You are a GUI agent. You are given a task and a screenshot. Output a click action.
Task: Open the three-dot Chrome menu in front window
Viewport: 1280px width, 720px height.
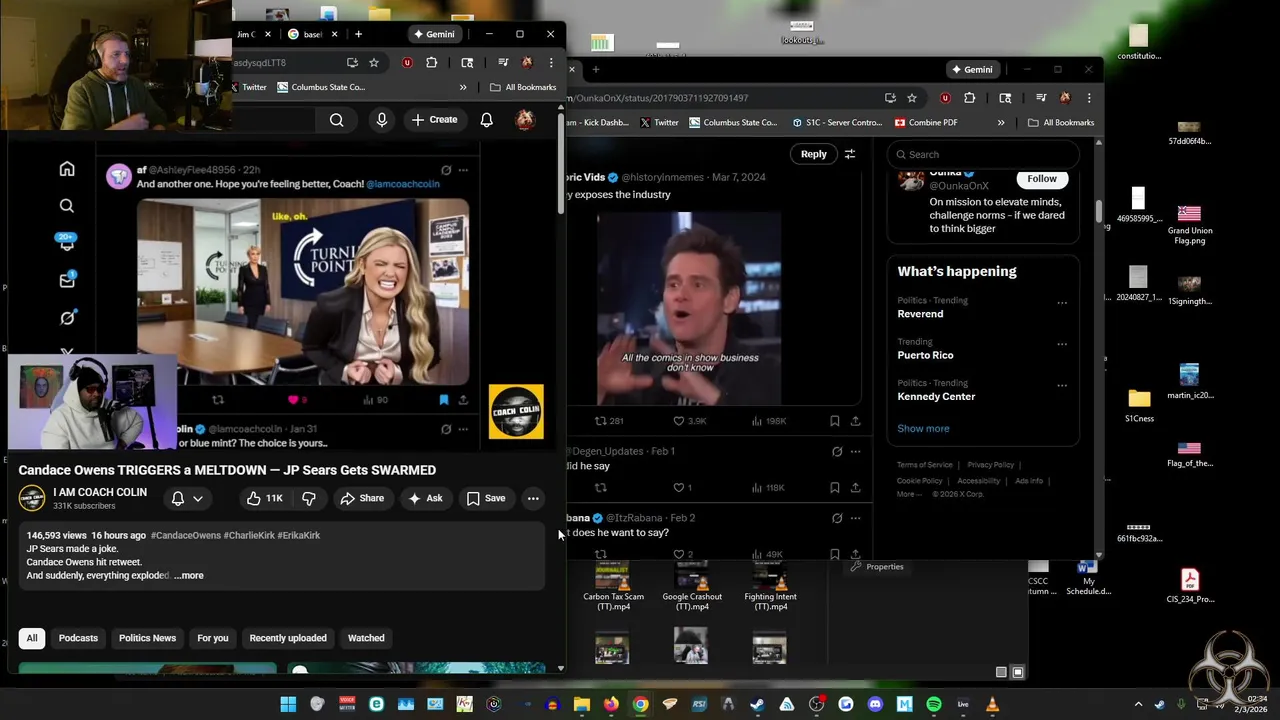coord(551,62)
